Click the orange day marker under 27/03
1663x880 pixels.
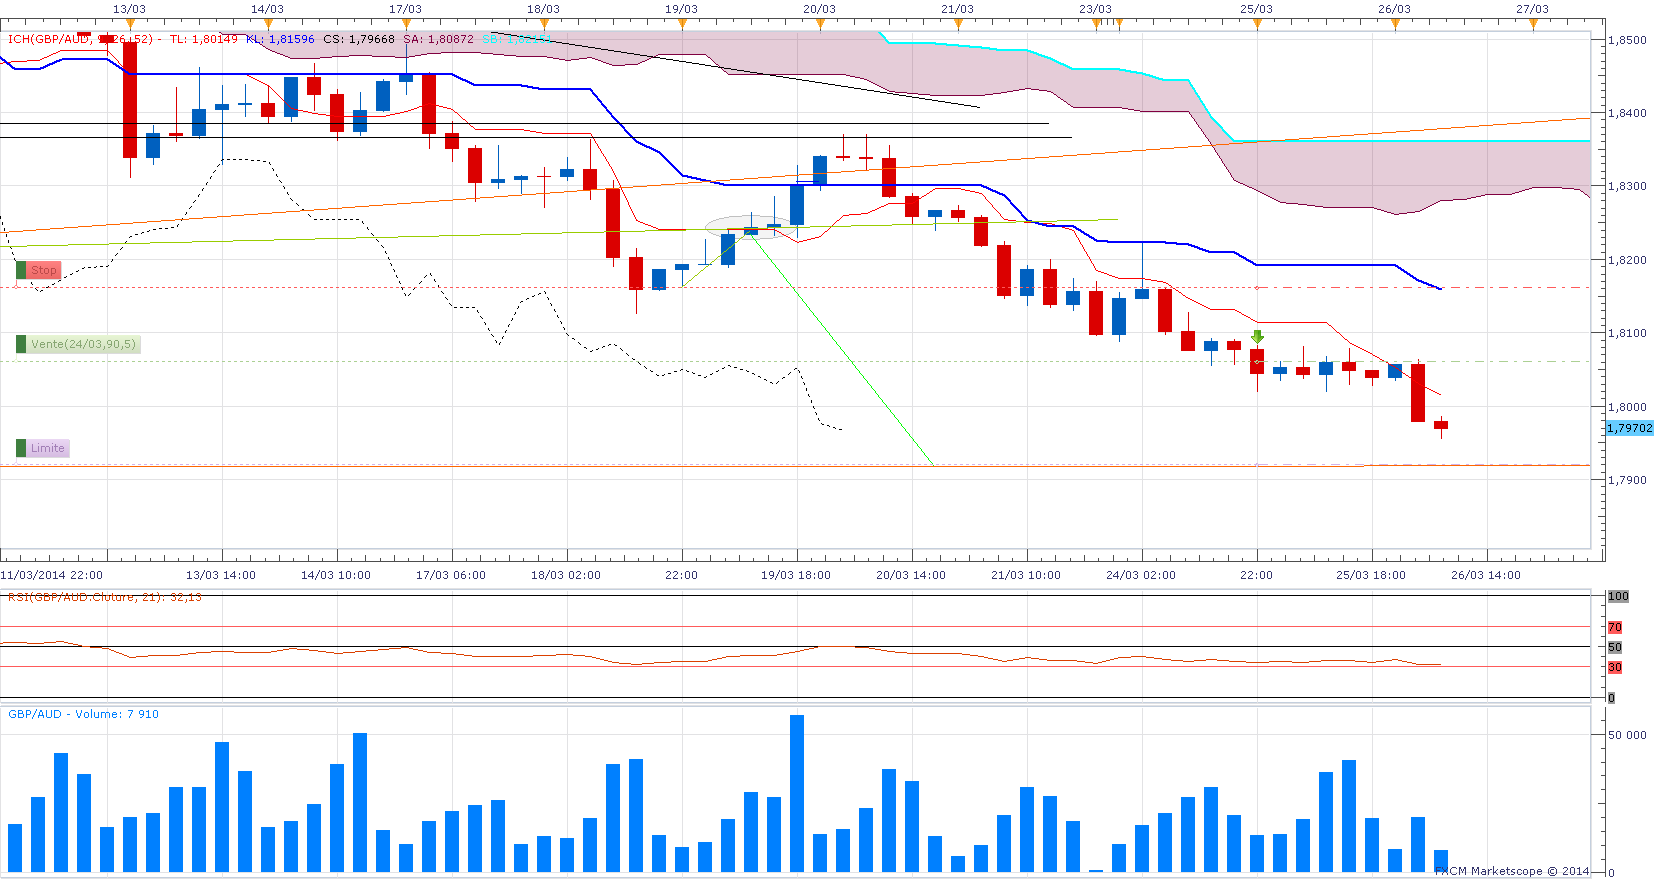tap(1533, 25)
